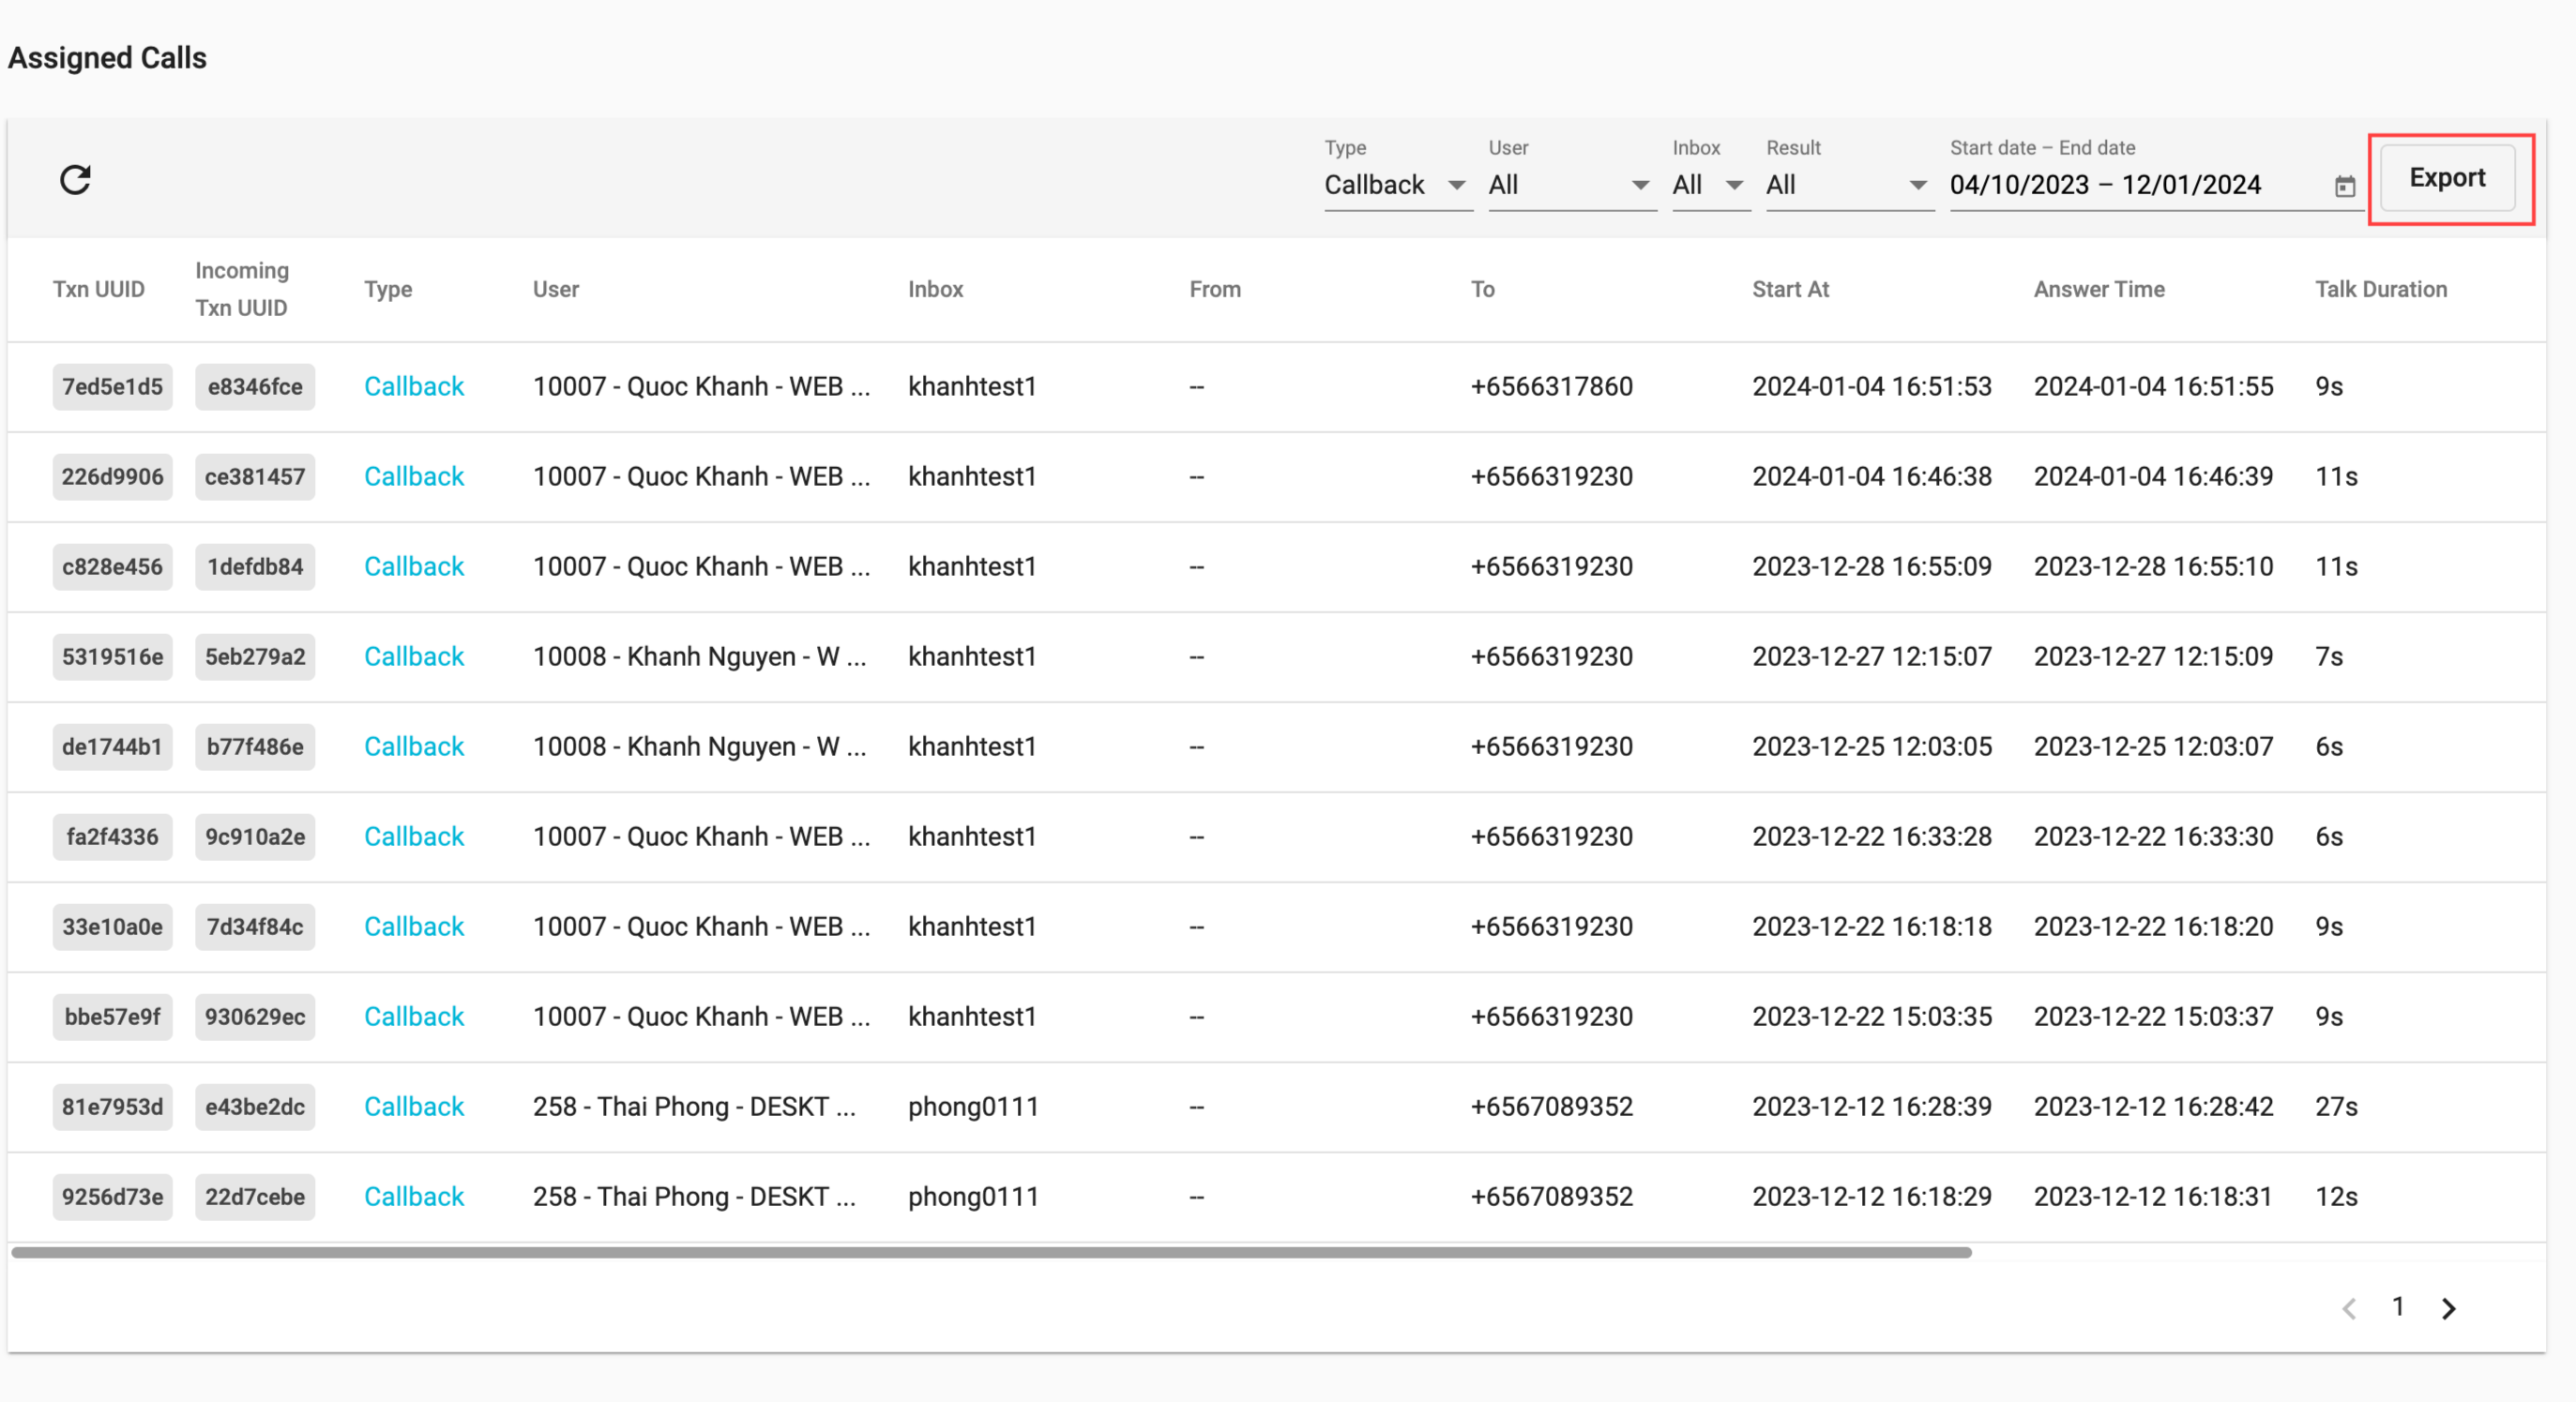Click the Talk Duration column header
The width and height of the screenshot is (2576, 1402).
point(2381,289)
